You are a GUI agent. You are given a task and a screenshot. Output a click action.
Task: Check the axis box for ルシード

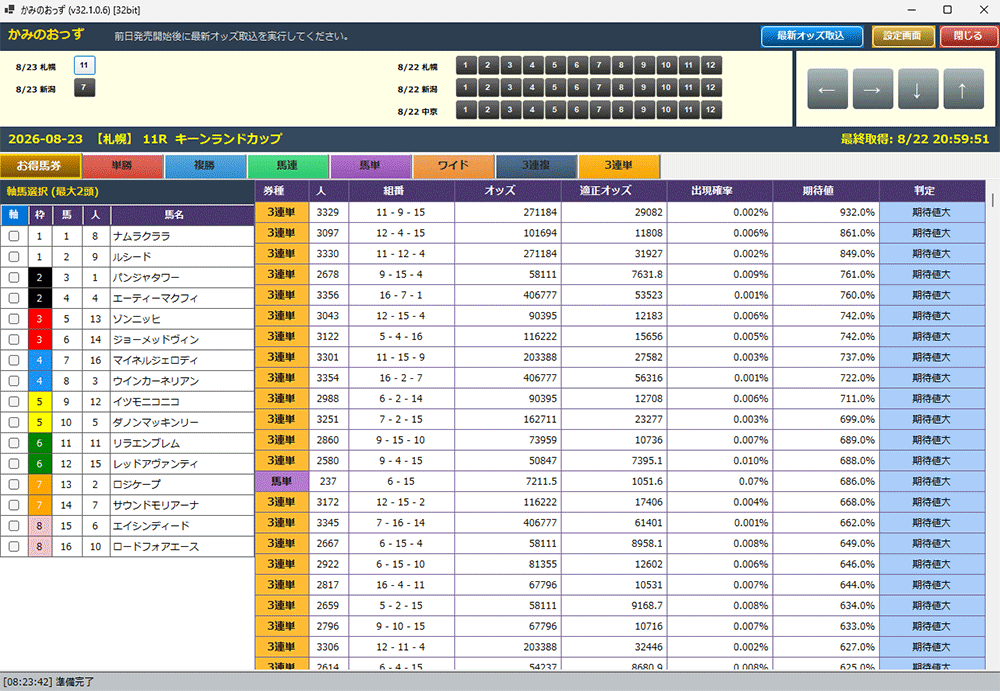pyautogui.click(x=14, y=256)
